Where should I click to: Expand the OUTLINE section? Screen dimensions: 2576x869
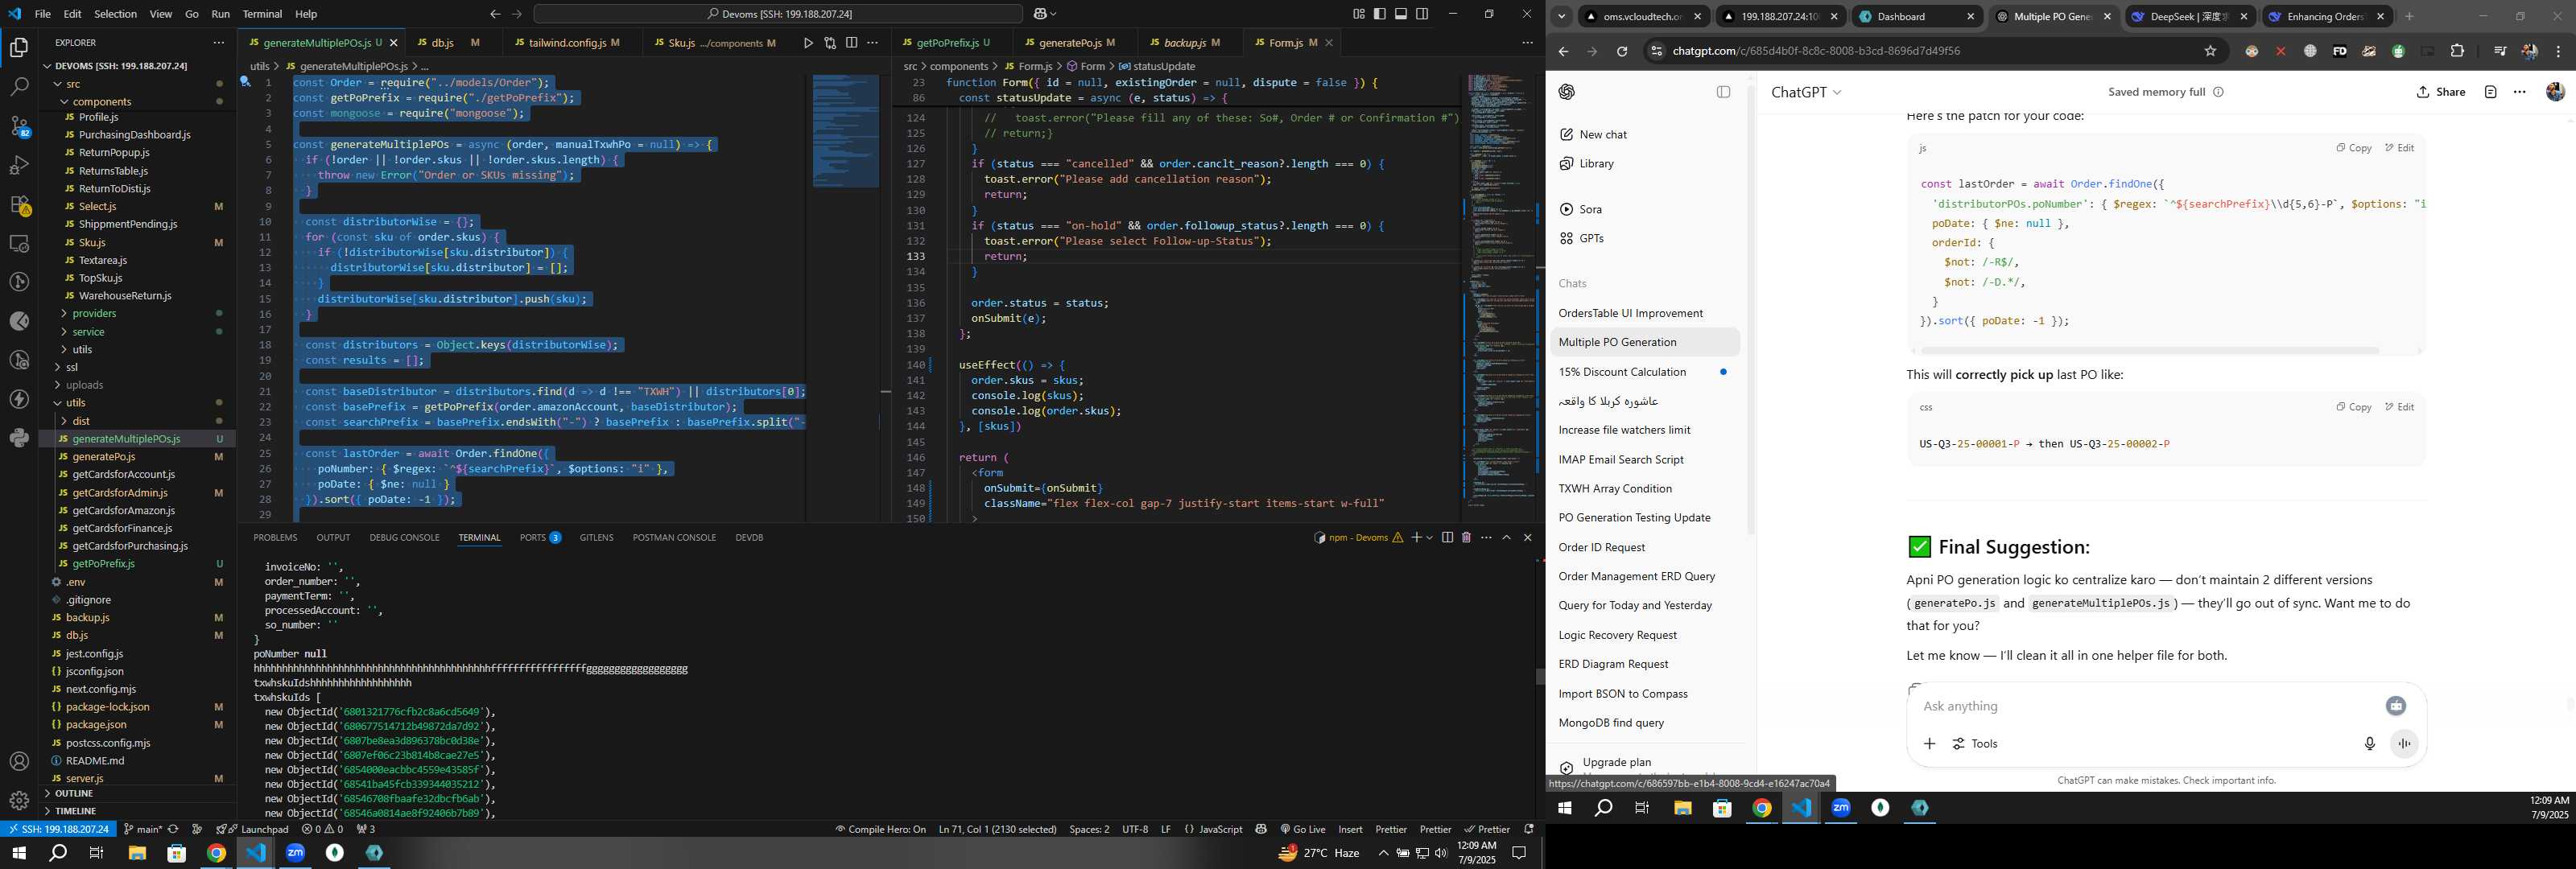[x=73, y=793]
